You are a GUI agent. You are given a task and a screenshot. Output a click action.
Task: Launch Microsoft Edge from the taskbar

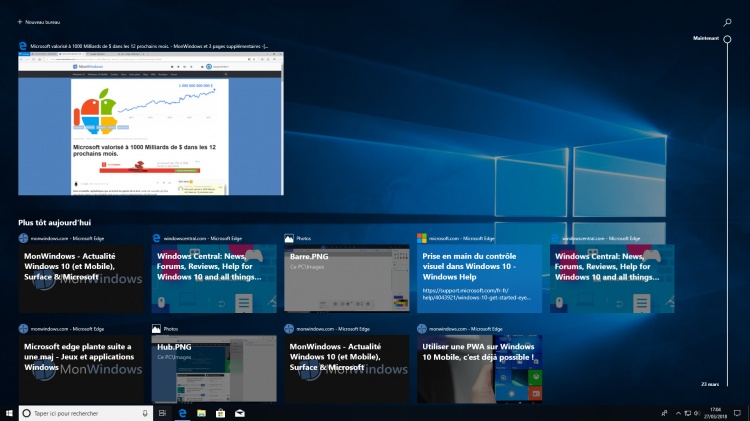click(x=182, y=412)
